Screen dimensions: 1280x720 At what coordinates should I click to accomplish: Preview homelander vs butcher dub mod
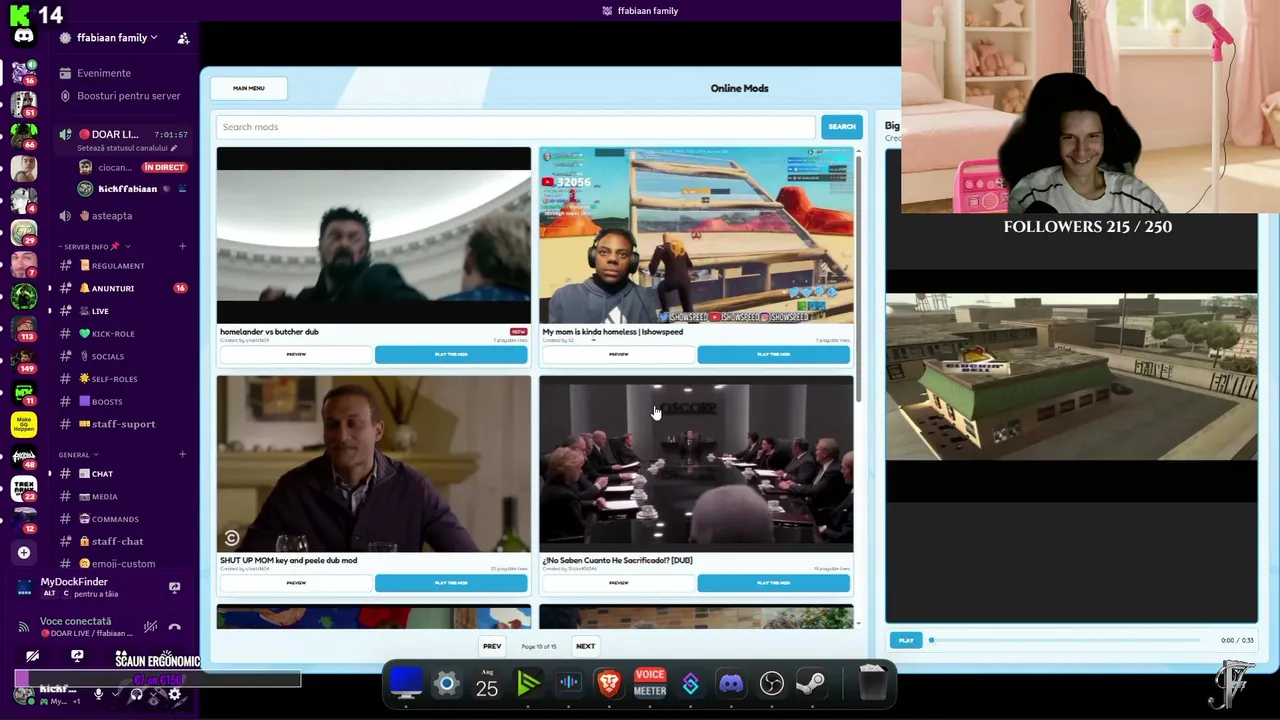(x=296, y=354)
